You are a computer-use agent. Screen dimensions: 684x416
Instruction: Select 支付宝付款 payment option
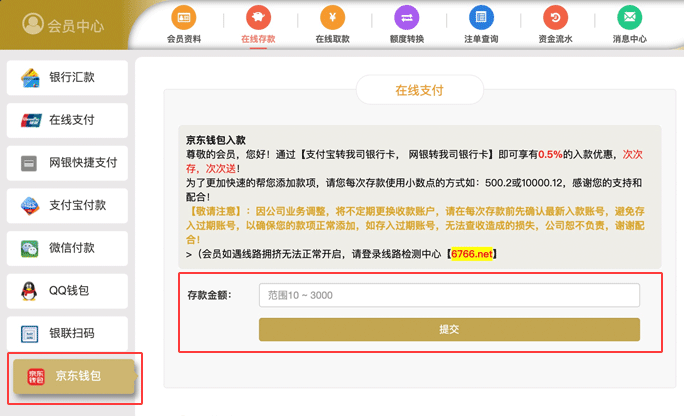68,205
